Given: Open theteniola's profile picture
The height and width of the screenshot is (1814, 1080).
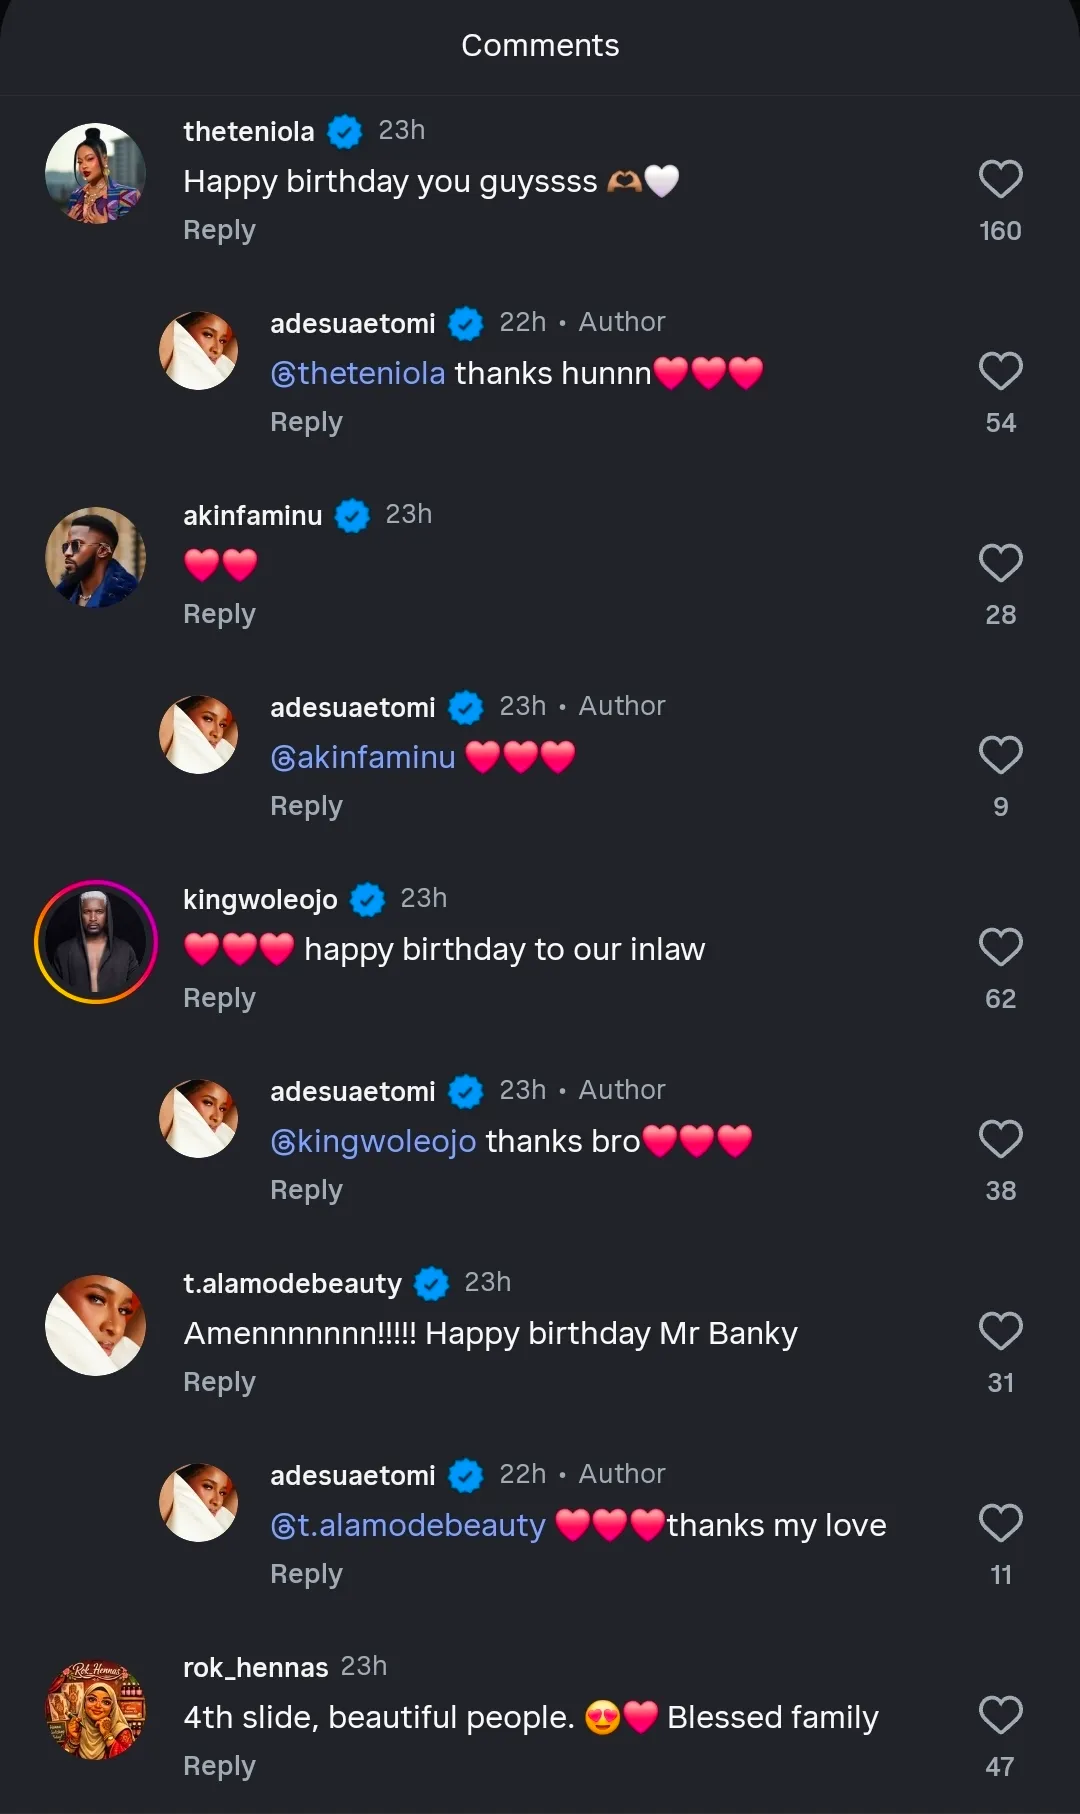Looking at the screenshot, I should point(96,174).
